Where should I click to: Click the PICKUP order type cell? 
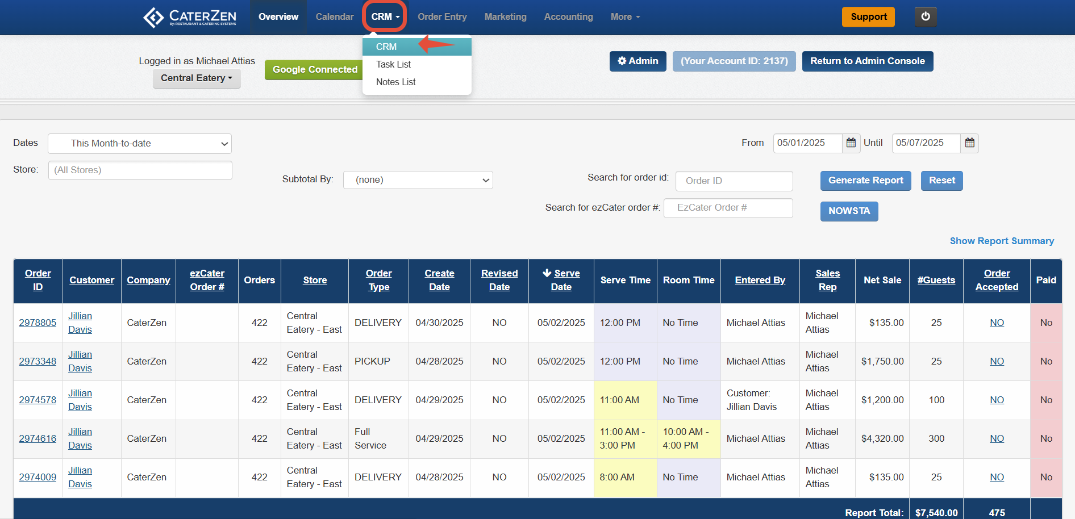[x=378, y=361]
